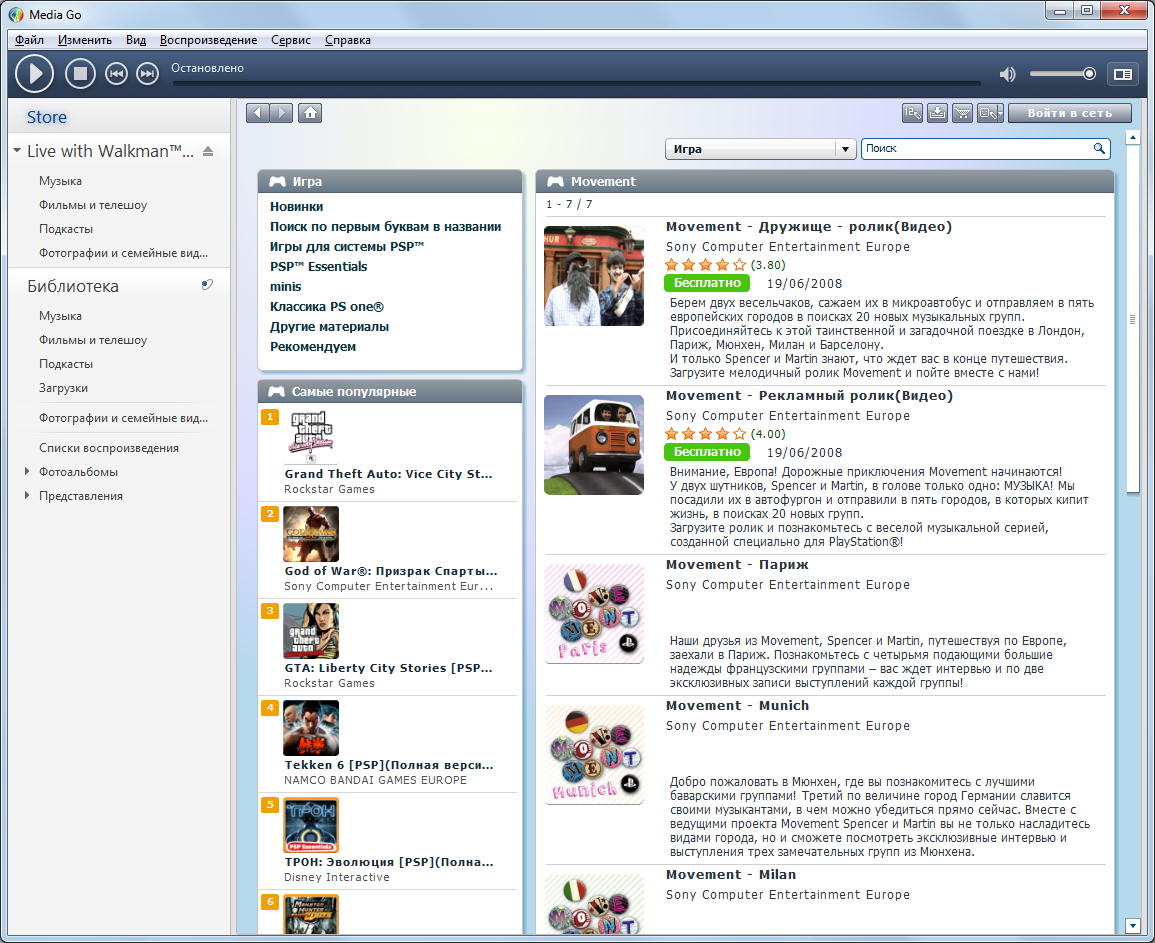
Task: Open the Рекомендуем link
Action: pyautogui.click(x=312, y=346)
